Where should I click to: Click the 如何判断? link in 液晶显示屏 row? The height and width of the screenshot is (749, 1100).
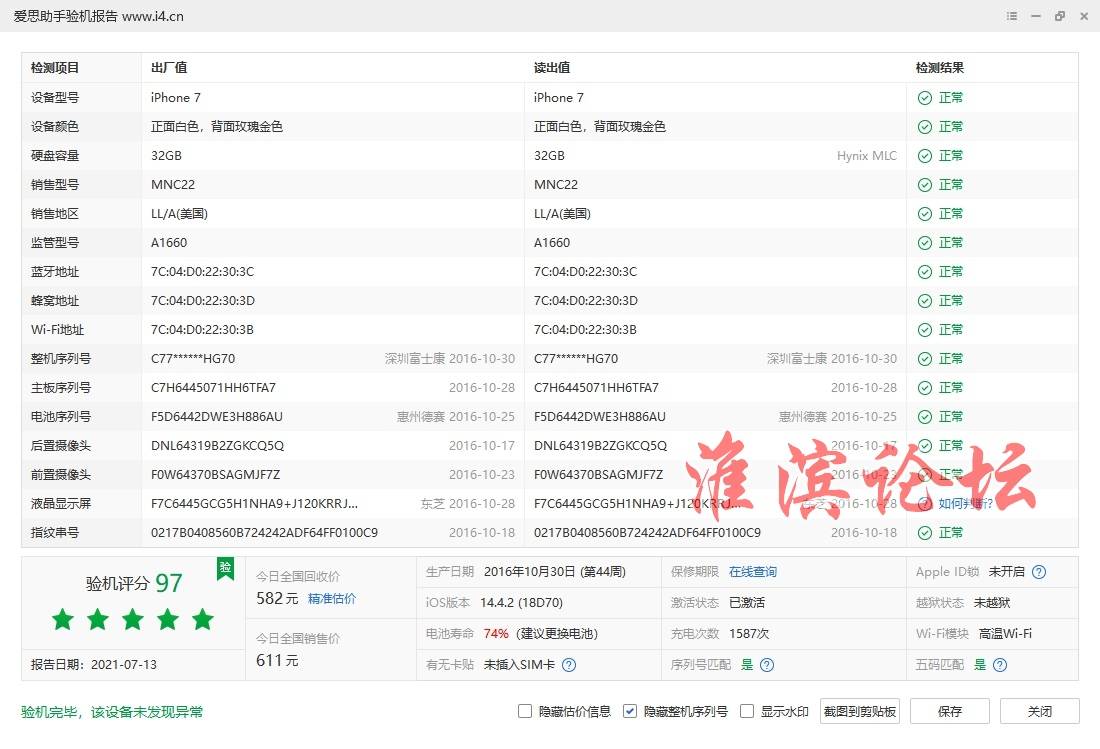(x=966, y=504)
